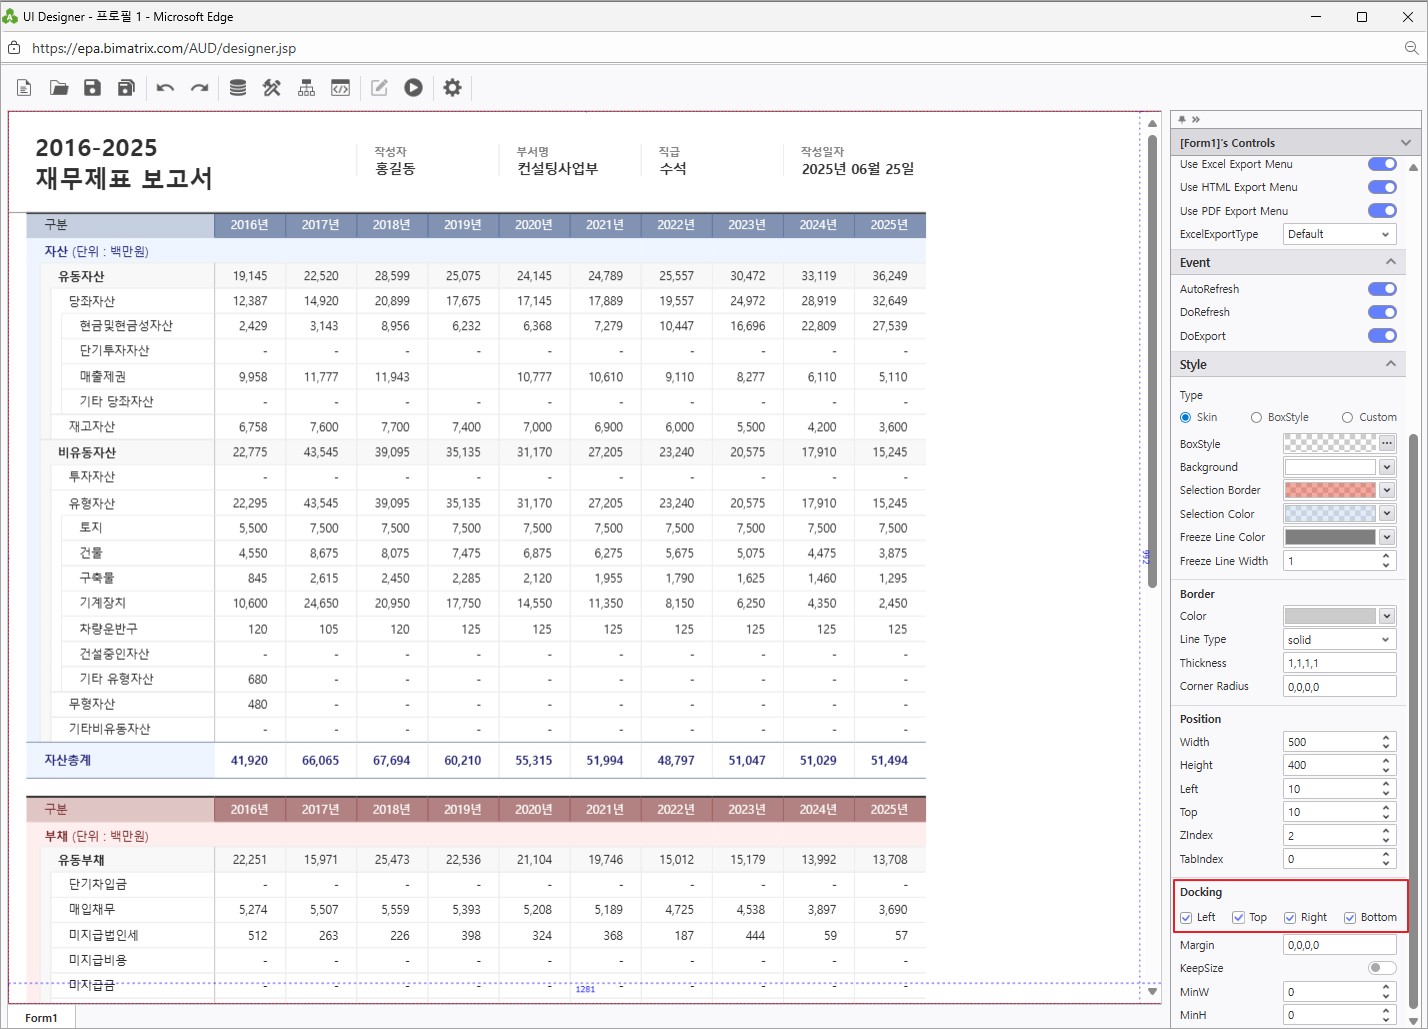Open the hierarchy tree structure icon
The height and width of the screenshot is (1029, 1428).
(306, 88)
